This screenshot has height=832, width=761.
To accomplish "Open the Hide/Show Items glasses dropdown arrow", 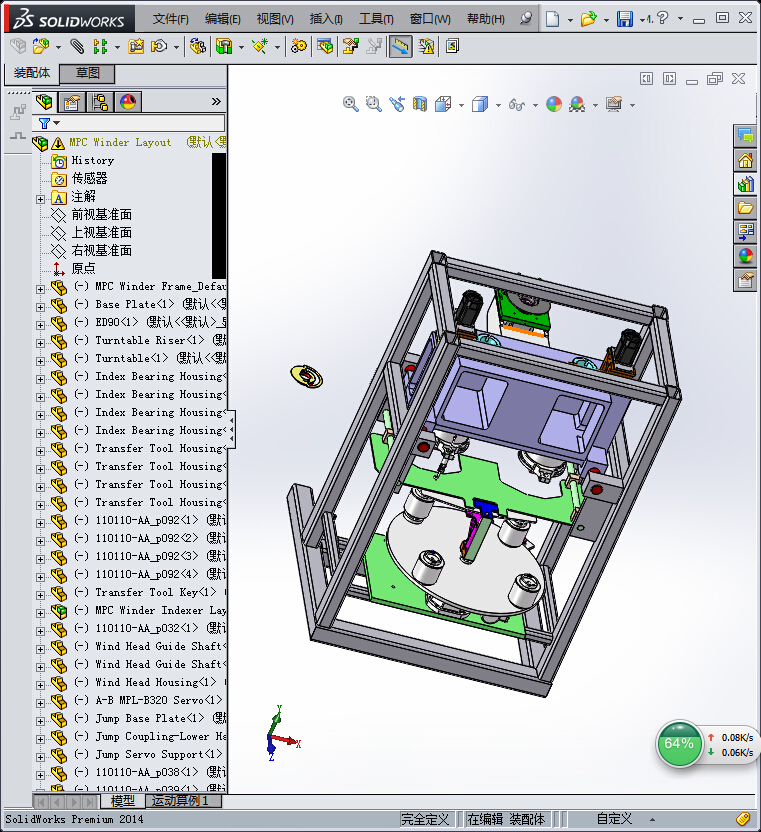I will click(x=535, y=105).
